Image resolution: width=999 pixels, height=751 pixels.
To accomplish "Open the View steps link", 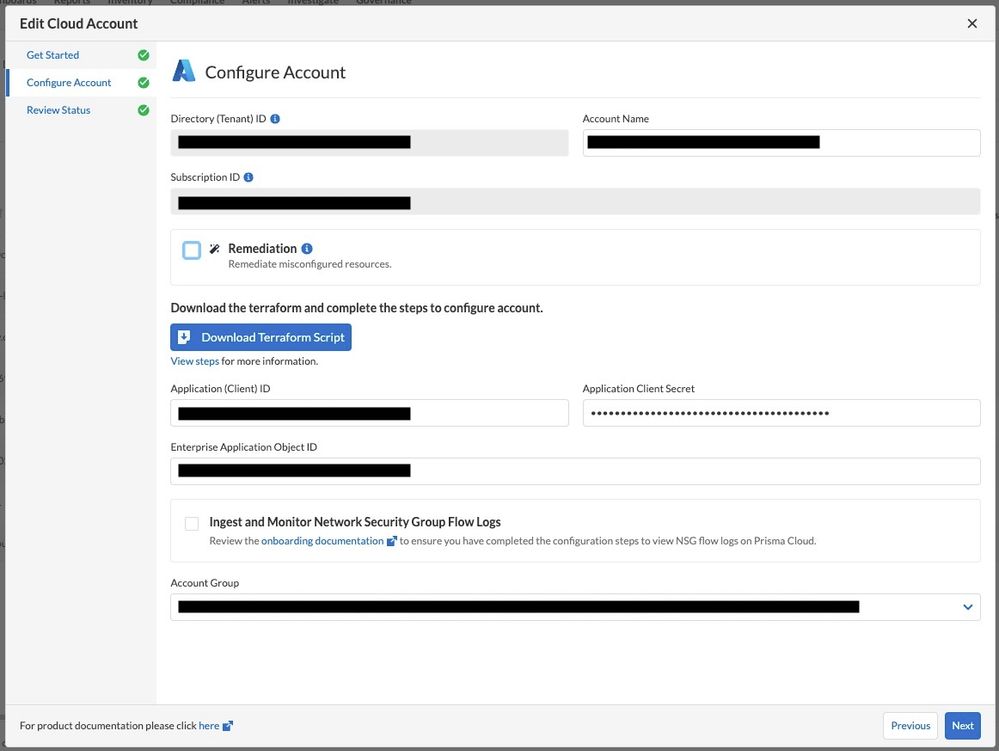I will (x=194, y=361).
